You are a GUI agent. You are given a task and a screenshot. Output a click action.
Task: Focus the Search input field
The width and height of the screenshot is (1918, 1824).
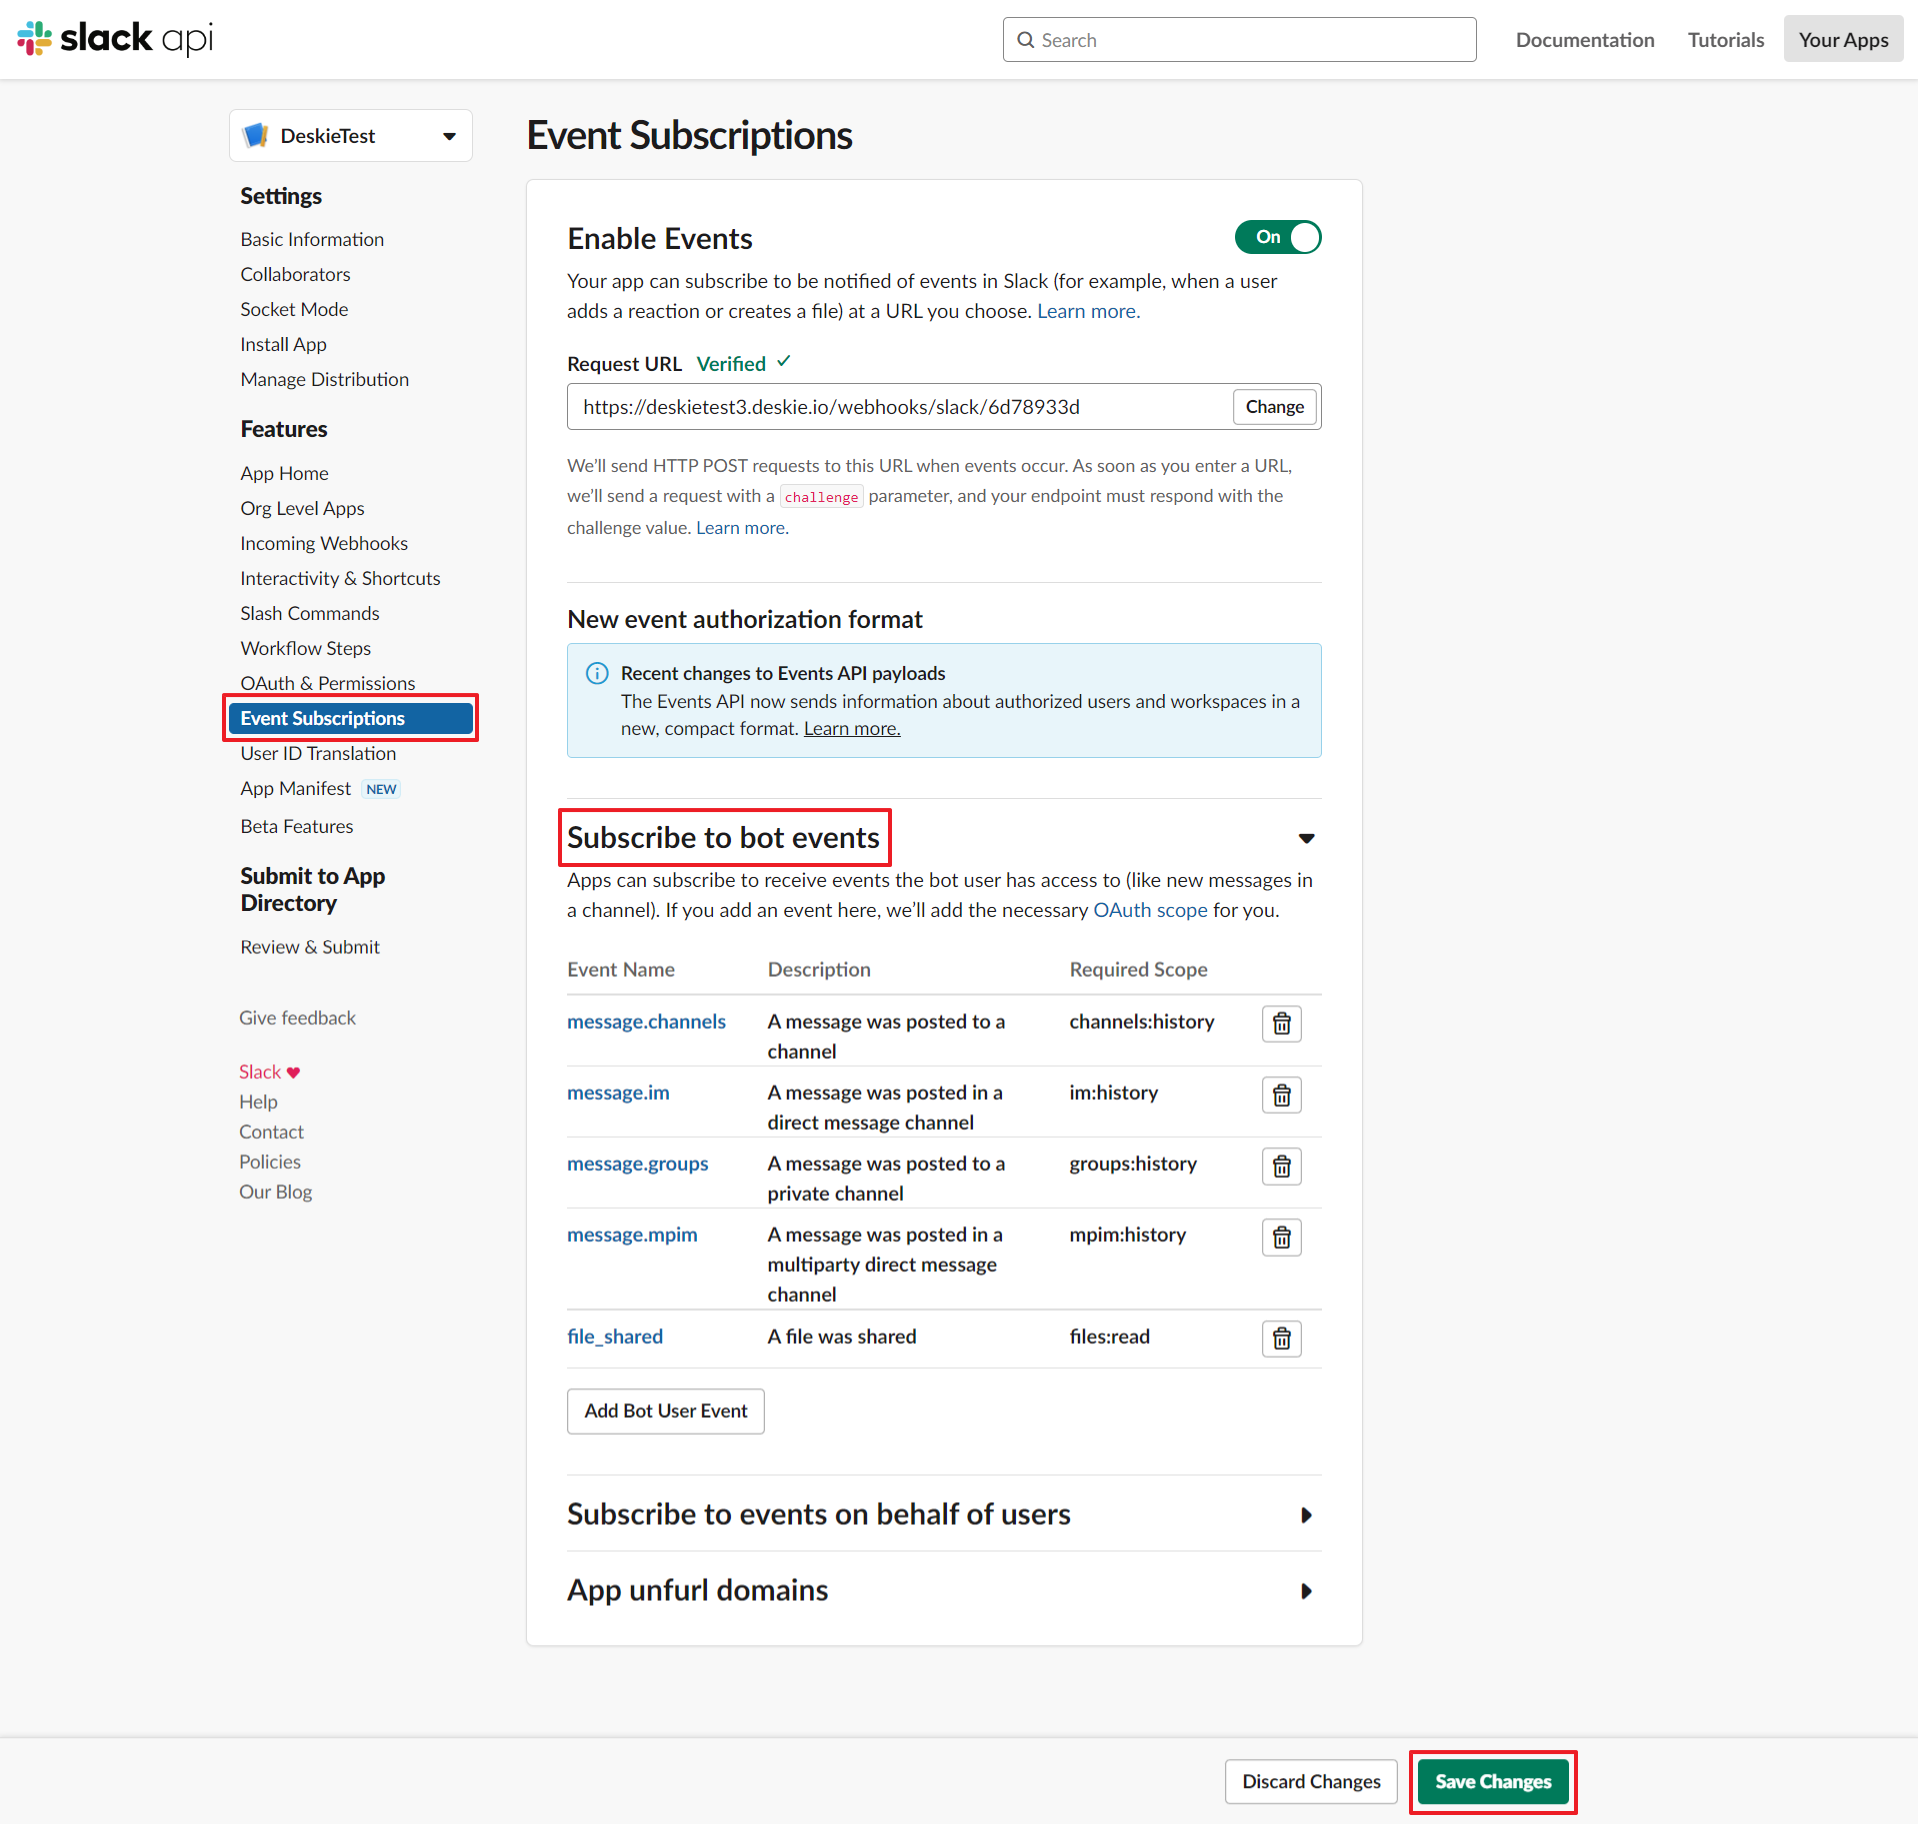click(1239, 40)
